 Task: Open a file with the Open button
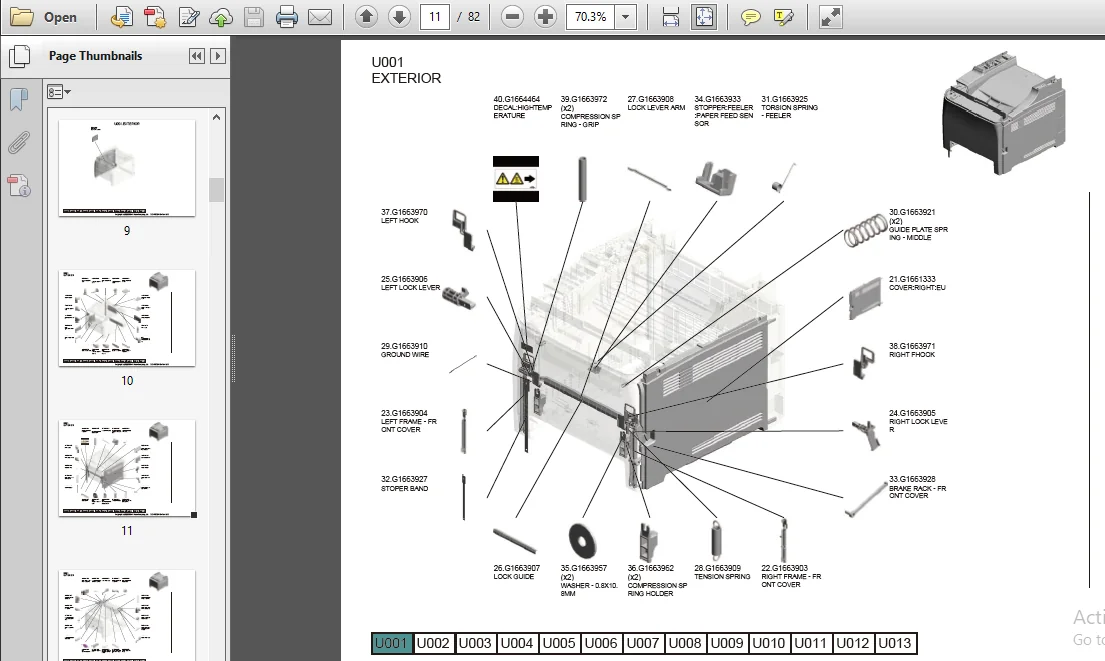point(44,17)
